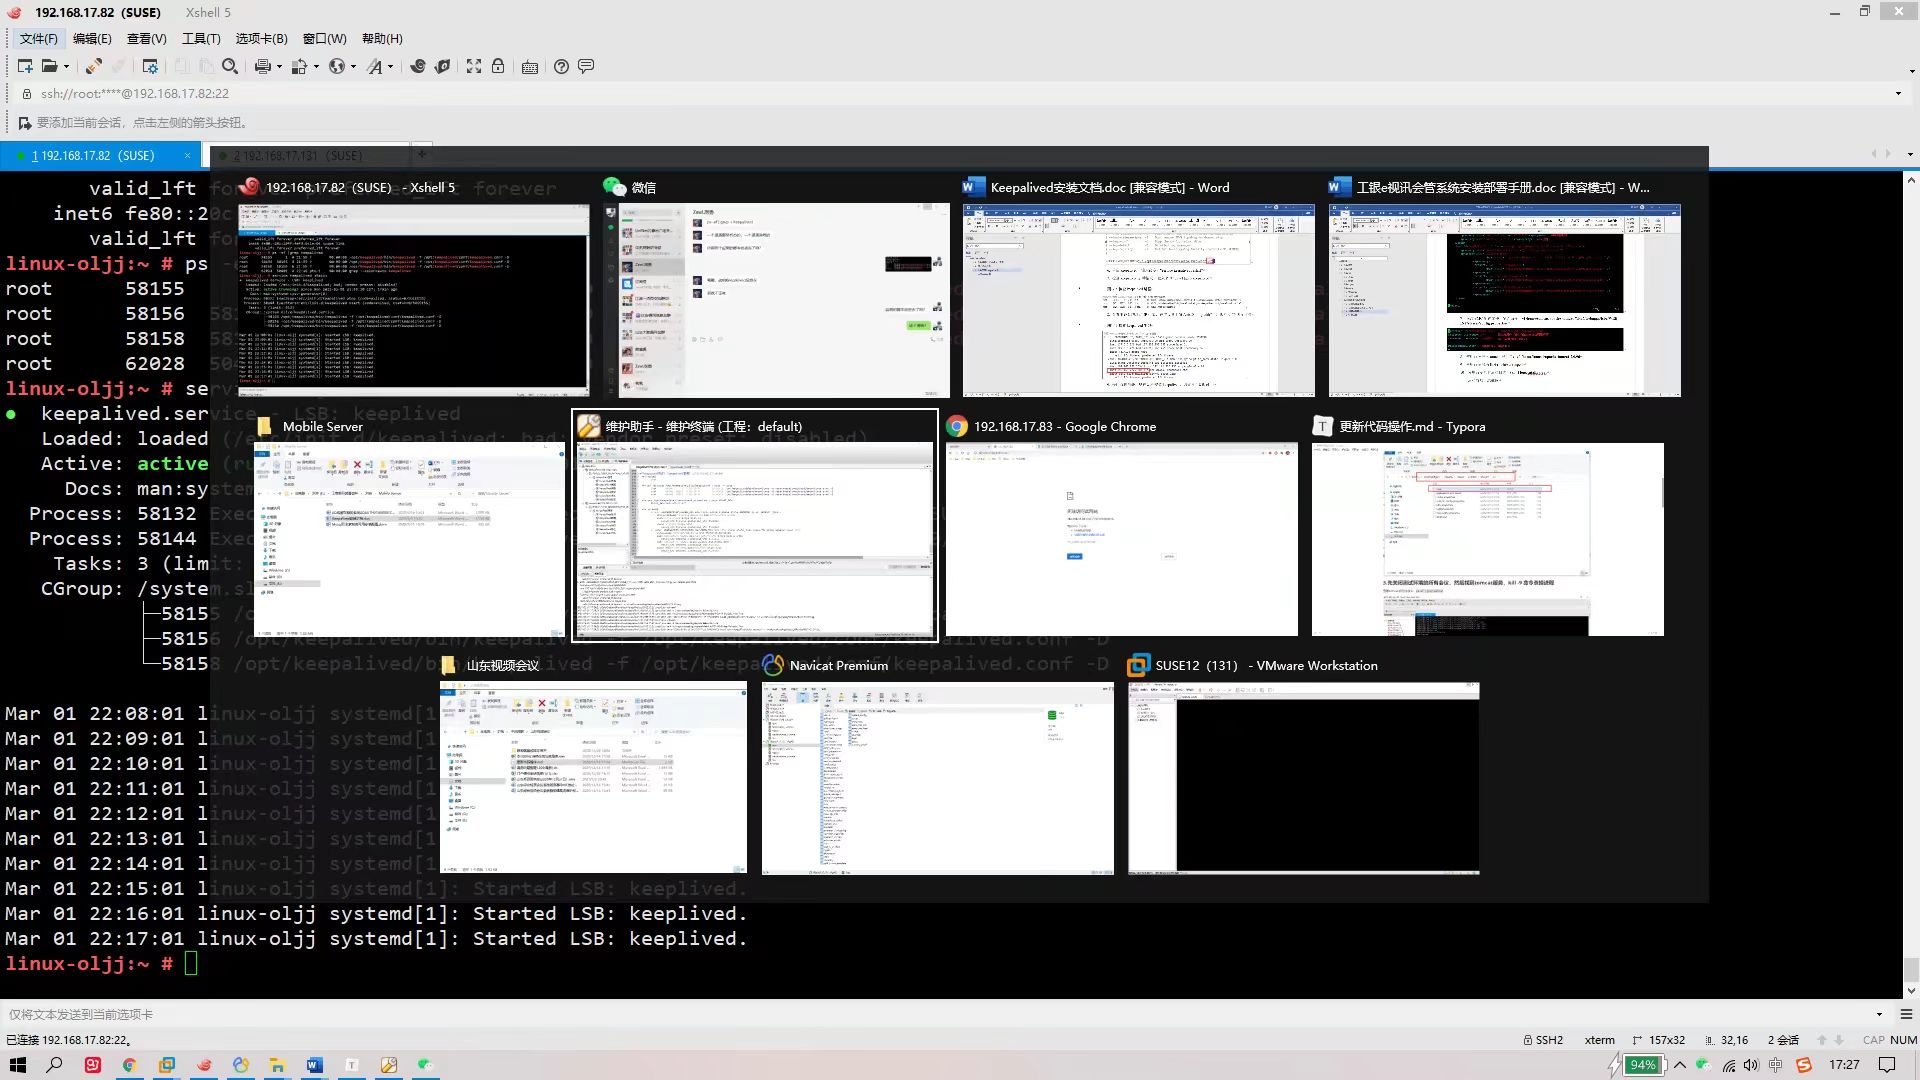Click the New Session toolbar icon
1920x1080 pixels.
pyautogui.click(x=25, y=66)
